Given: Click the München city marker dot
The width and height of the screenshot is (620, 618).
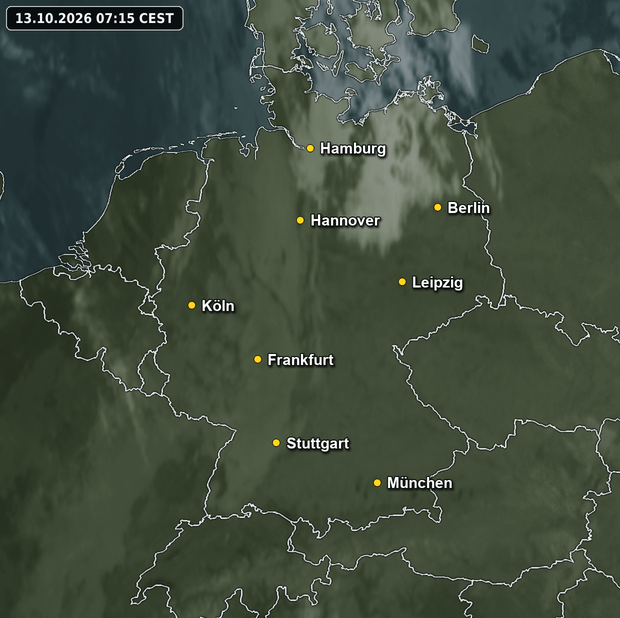Looking at the screenshot, I should tap(377, 483).
